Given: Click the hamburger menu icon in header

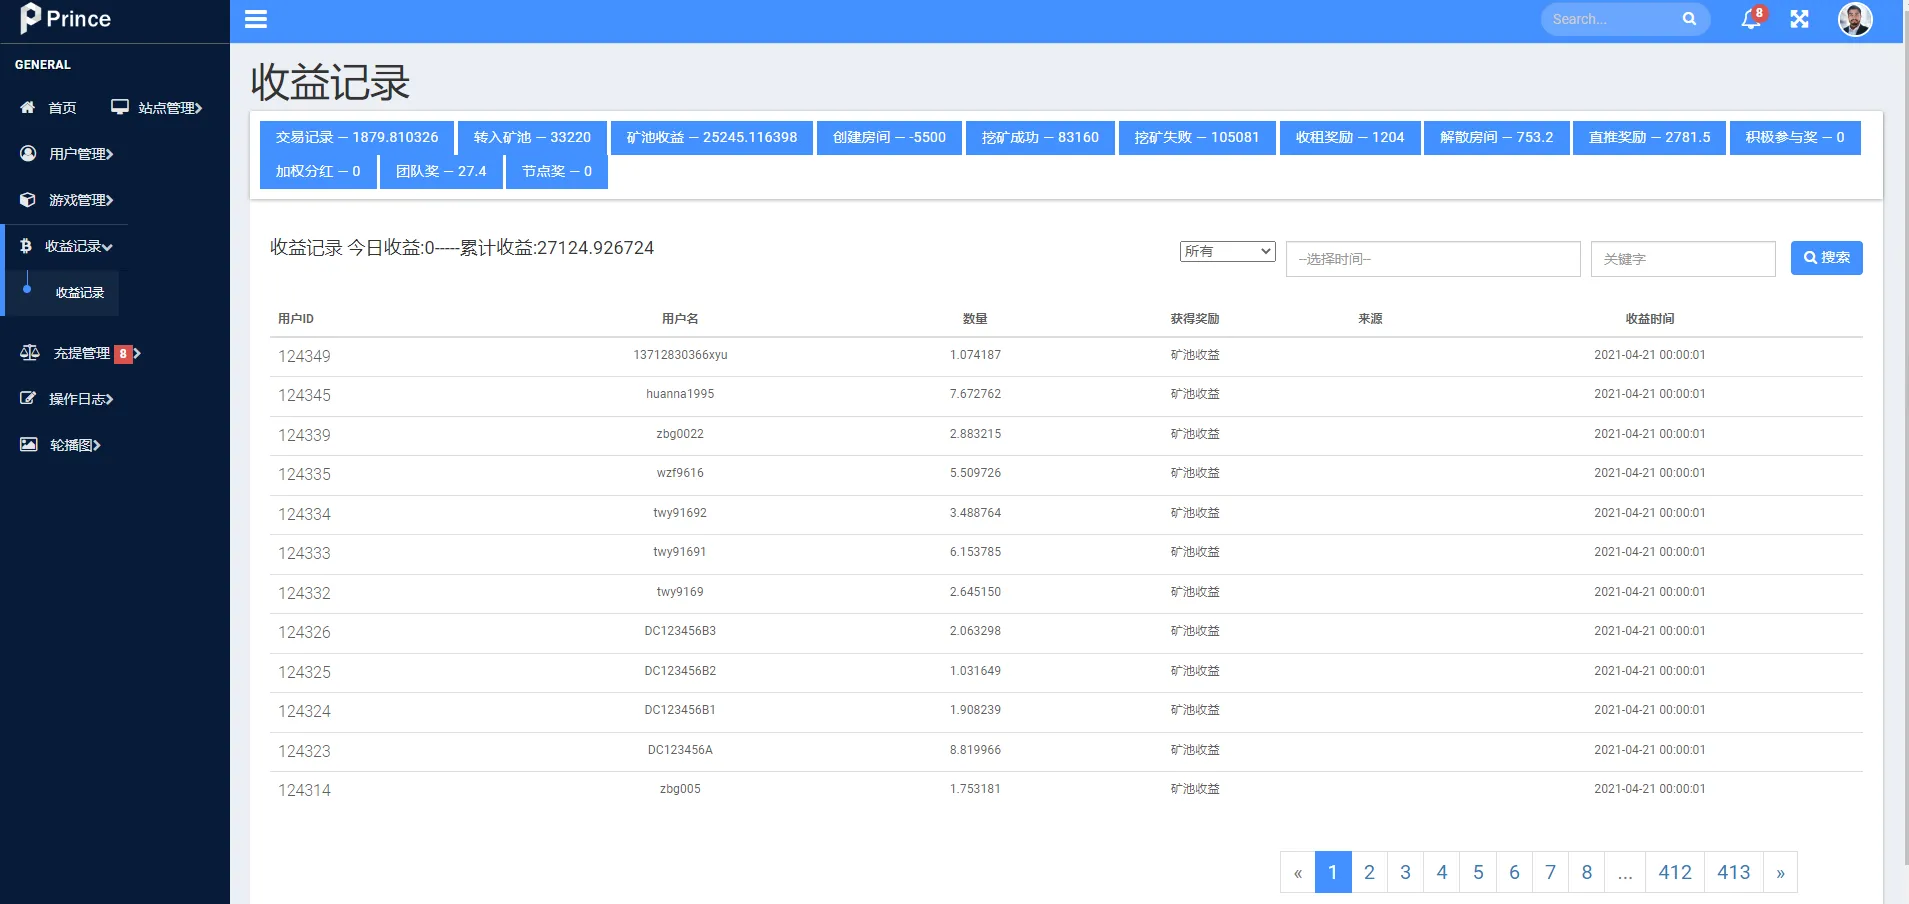Looking at the screenshot, I should tap(256, 19).
